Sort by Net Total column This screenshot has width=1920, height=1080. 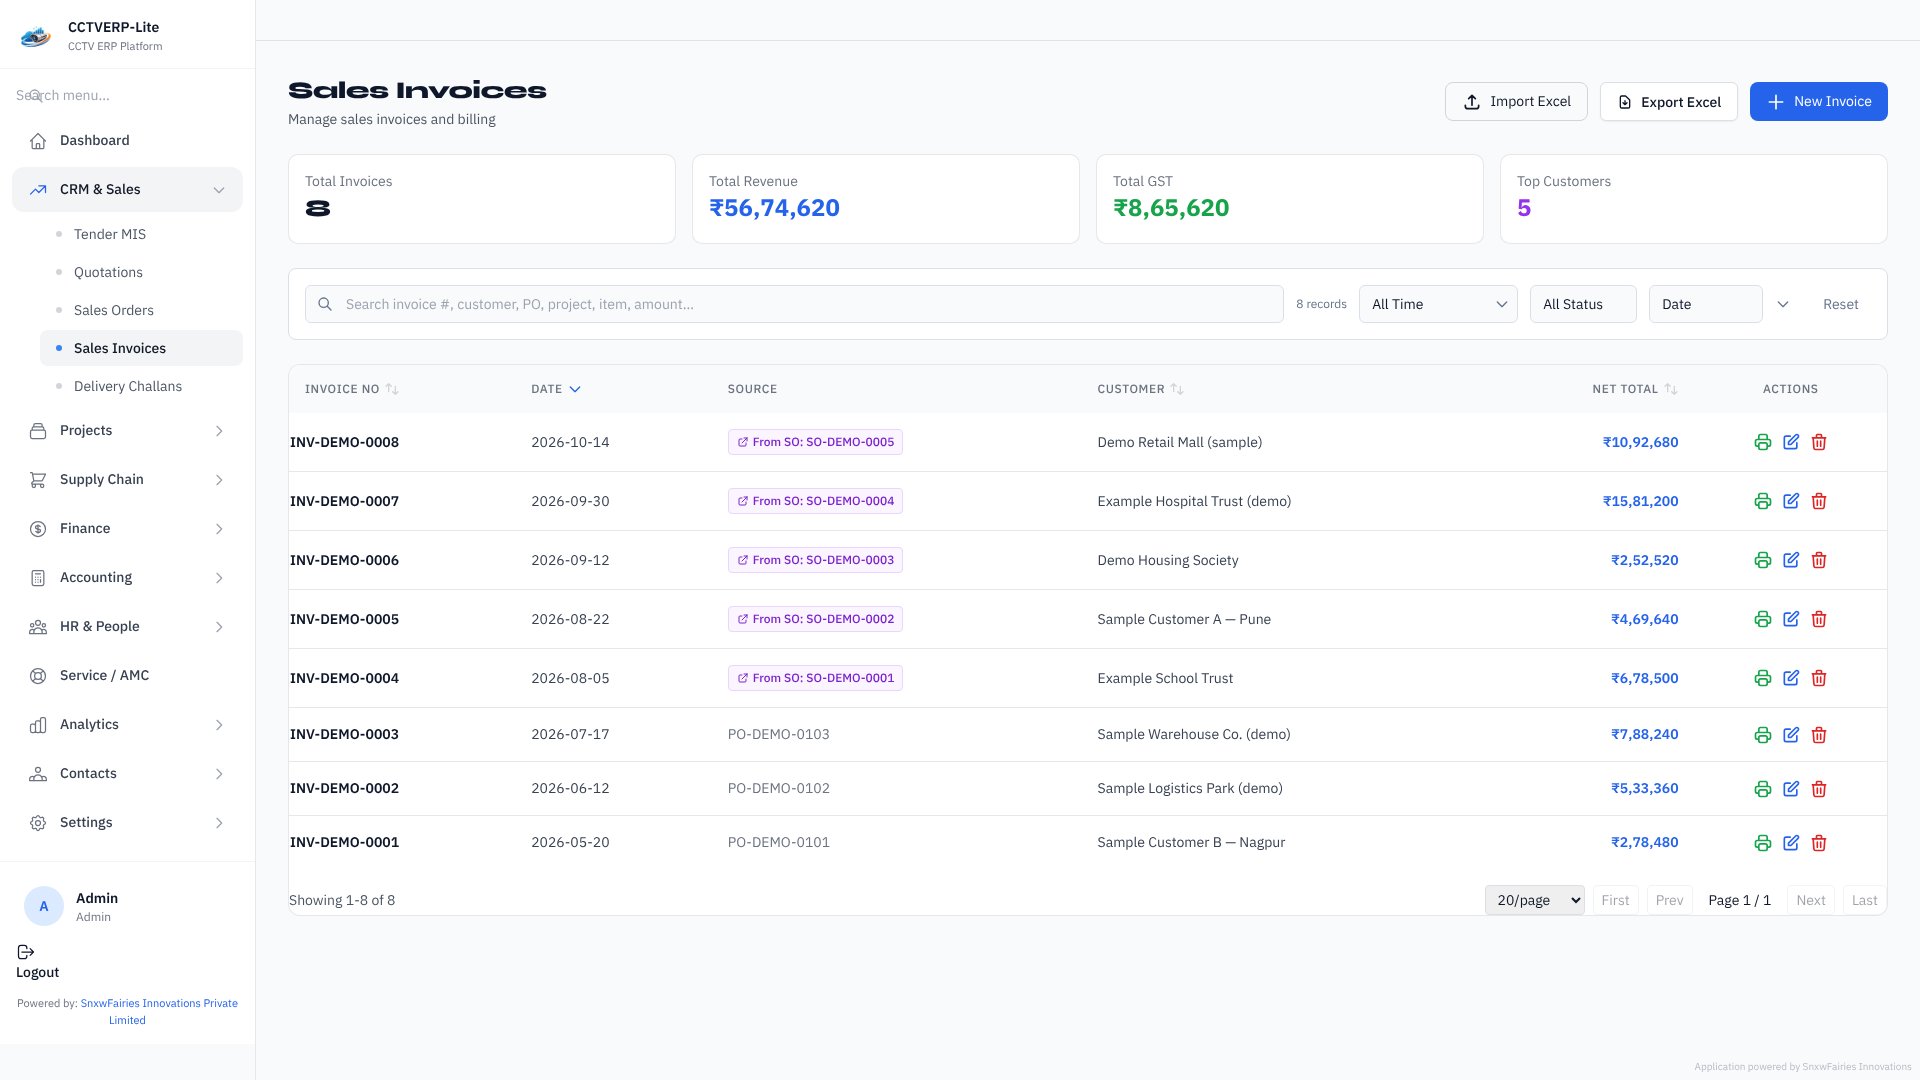(x=1670, y=389)
